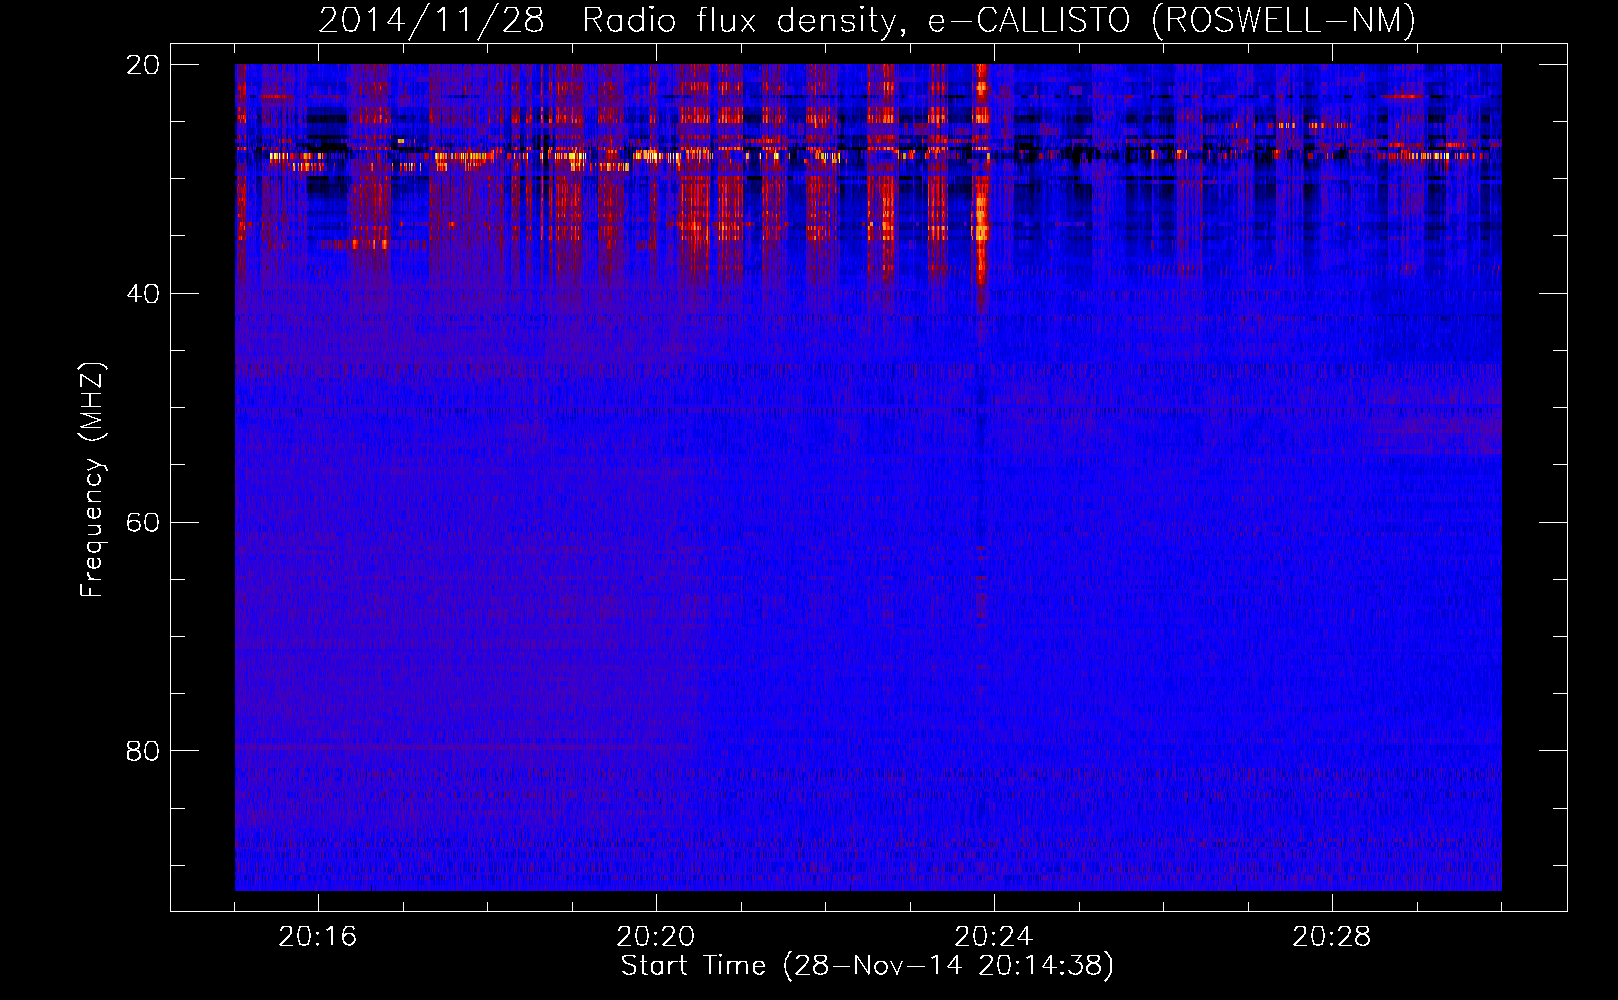Select the 20 frequency tick label

point(143,65)
